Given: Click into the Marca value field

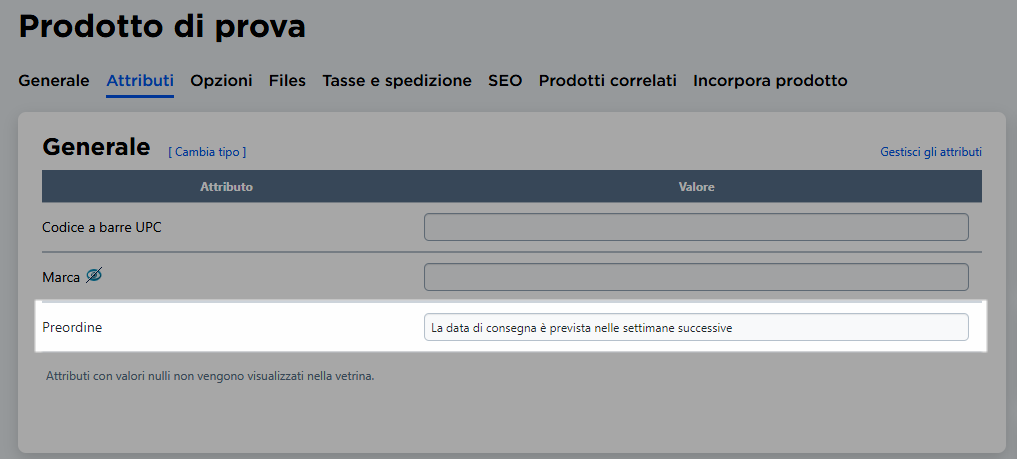Looking at the screenshot, I should click(x=696, y=277).
